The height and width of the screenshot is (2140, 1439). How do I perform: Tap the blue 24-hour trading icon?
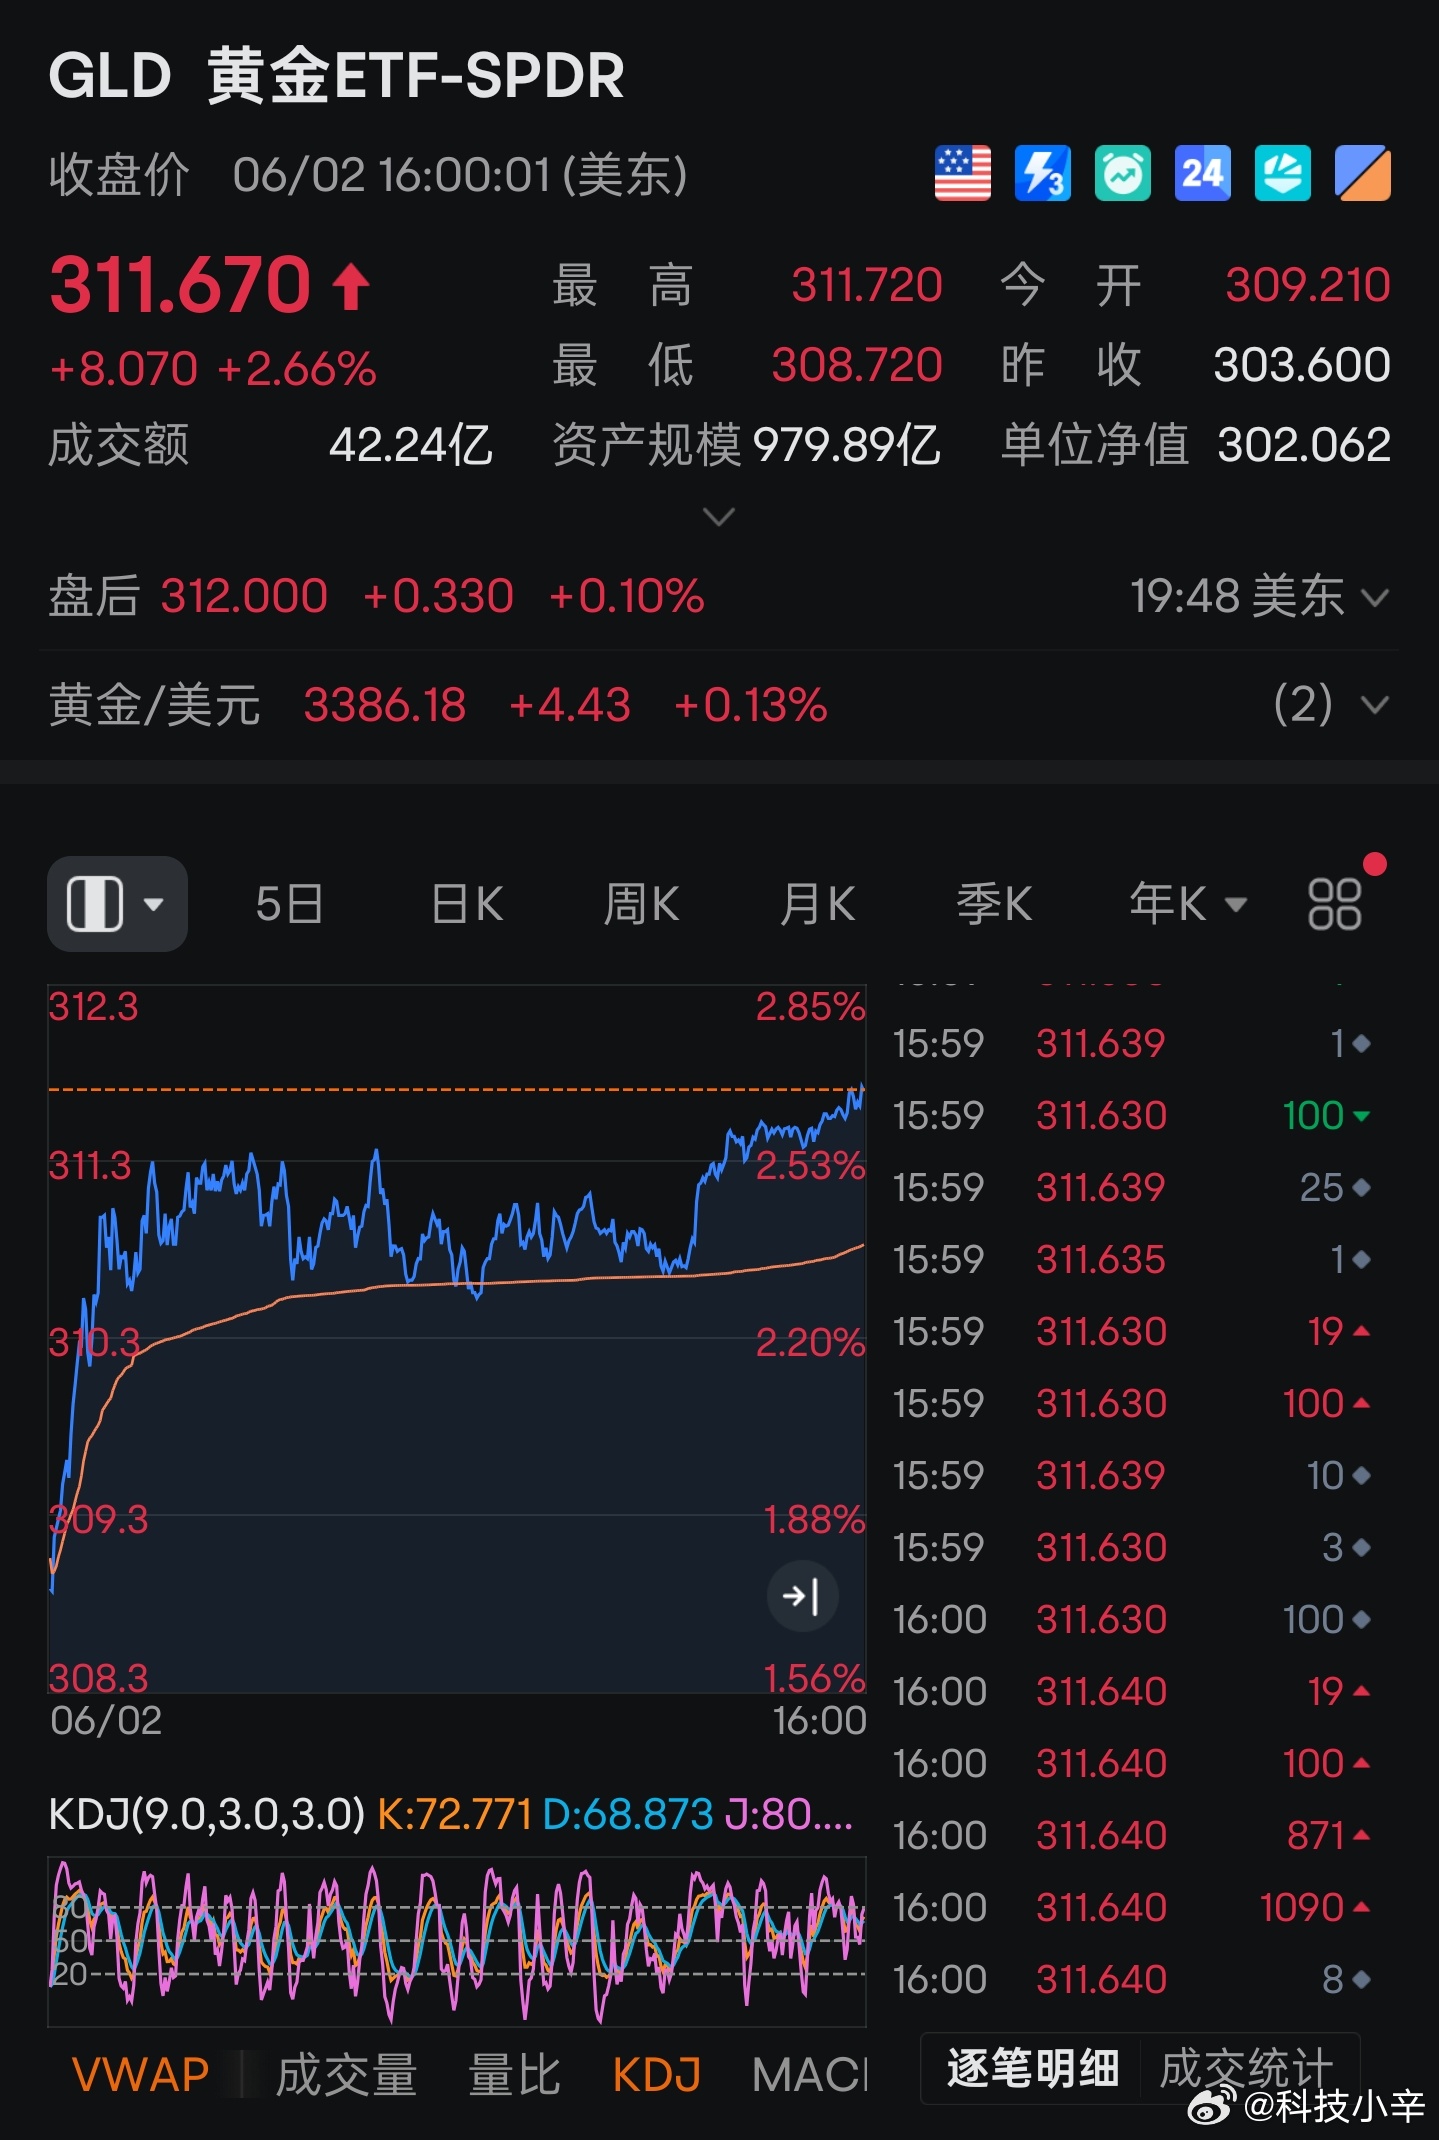click(x=1202, y=173)
